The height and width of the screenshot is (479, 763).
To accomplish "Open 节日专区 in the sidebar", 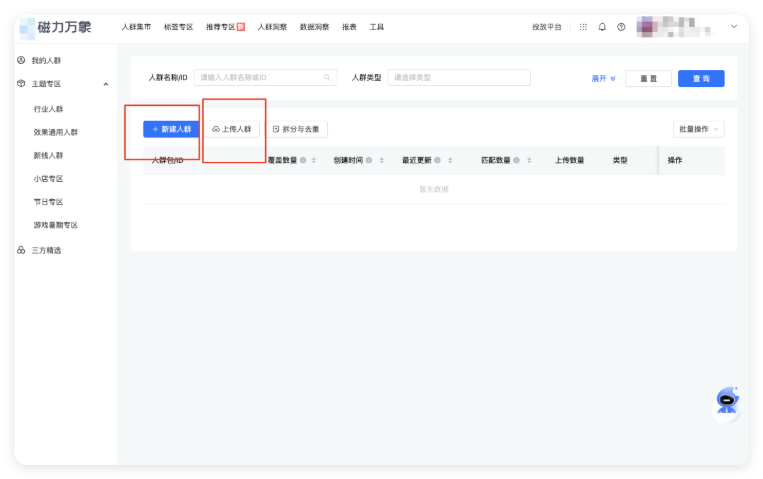I will (x=48, y=202).
